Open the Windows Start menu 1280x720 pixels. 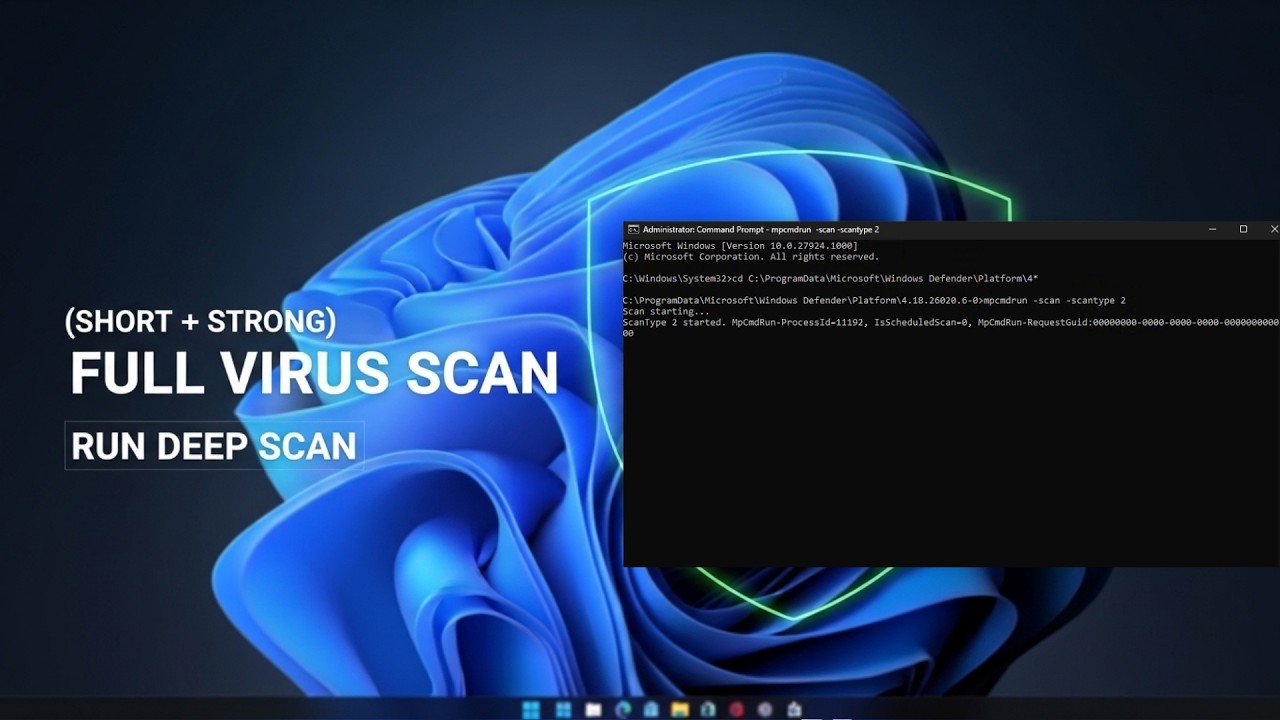[531, 709]
